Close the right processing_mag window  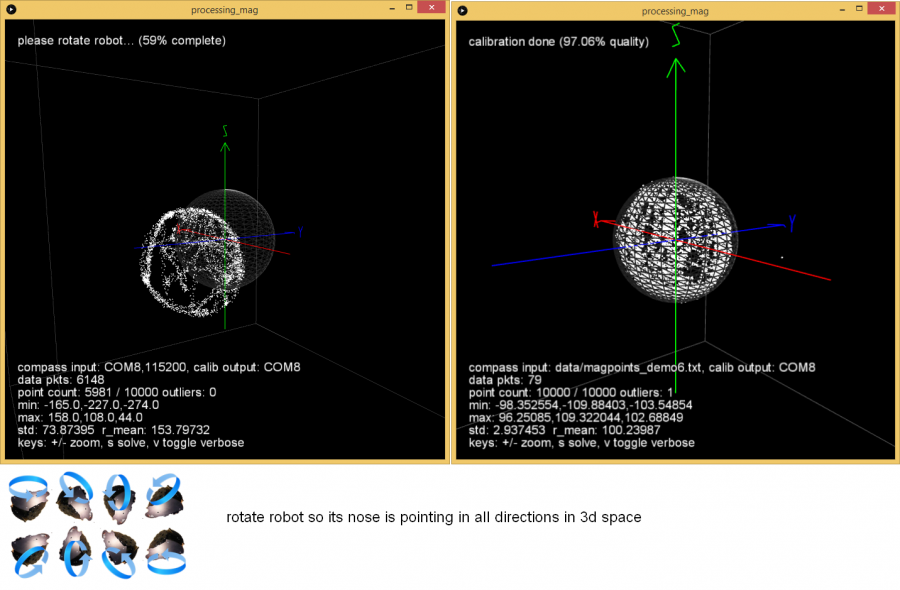[x=882, y=9]
